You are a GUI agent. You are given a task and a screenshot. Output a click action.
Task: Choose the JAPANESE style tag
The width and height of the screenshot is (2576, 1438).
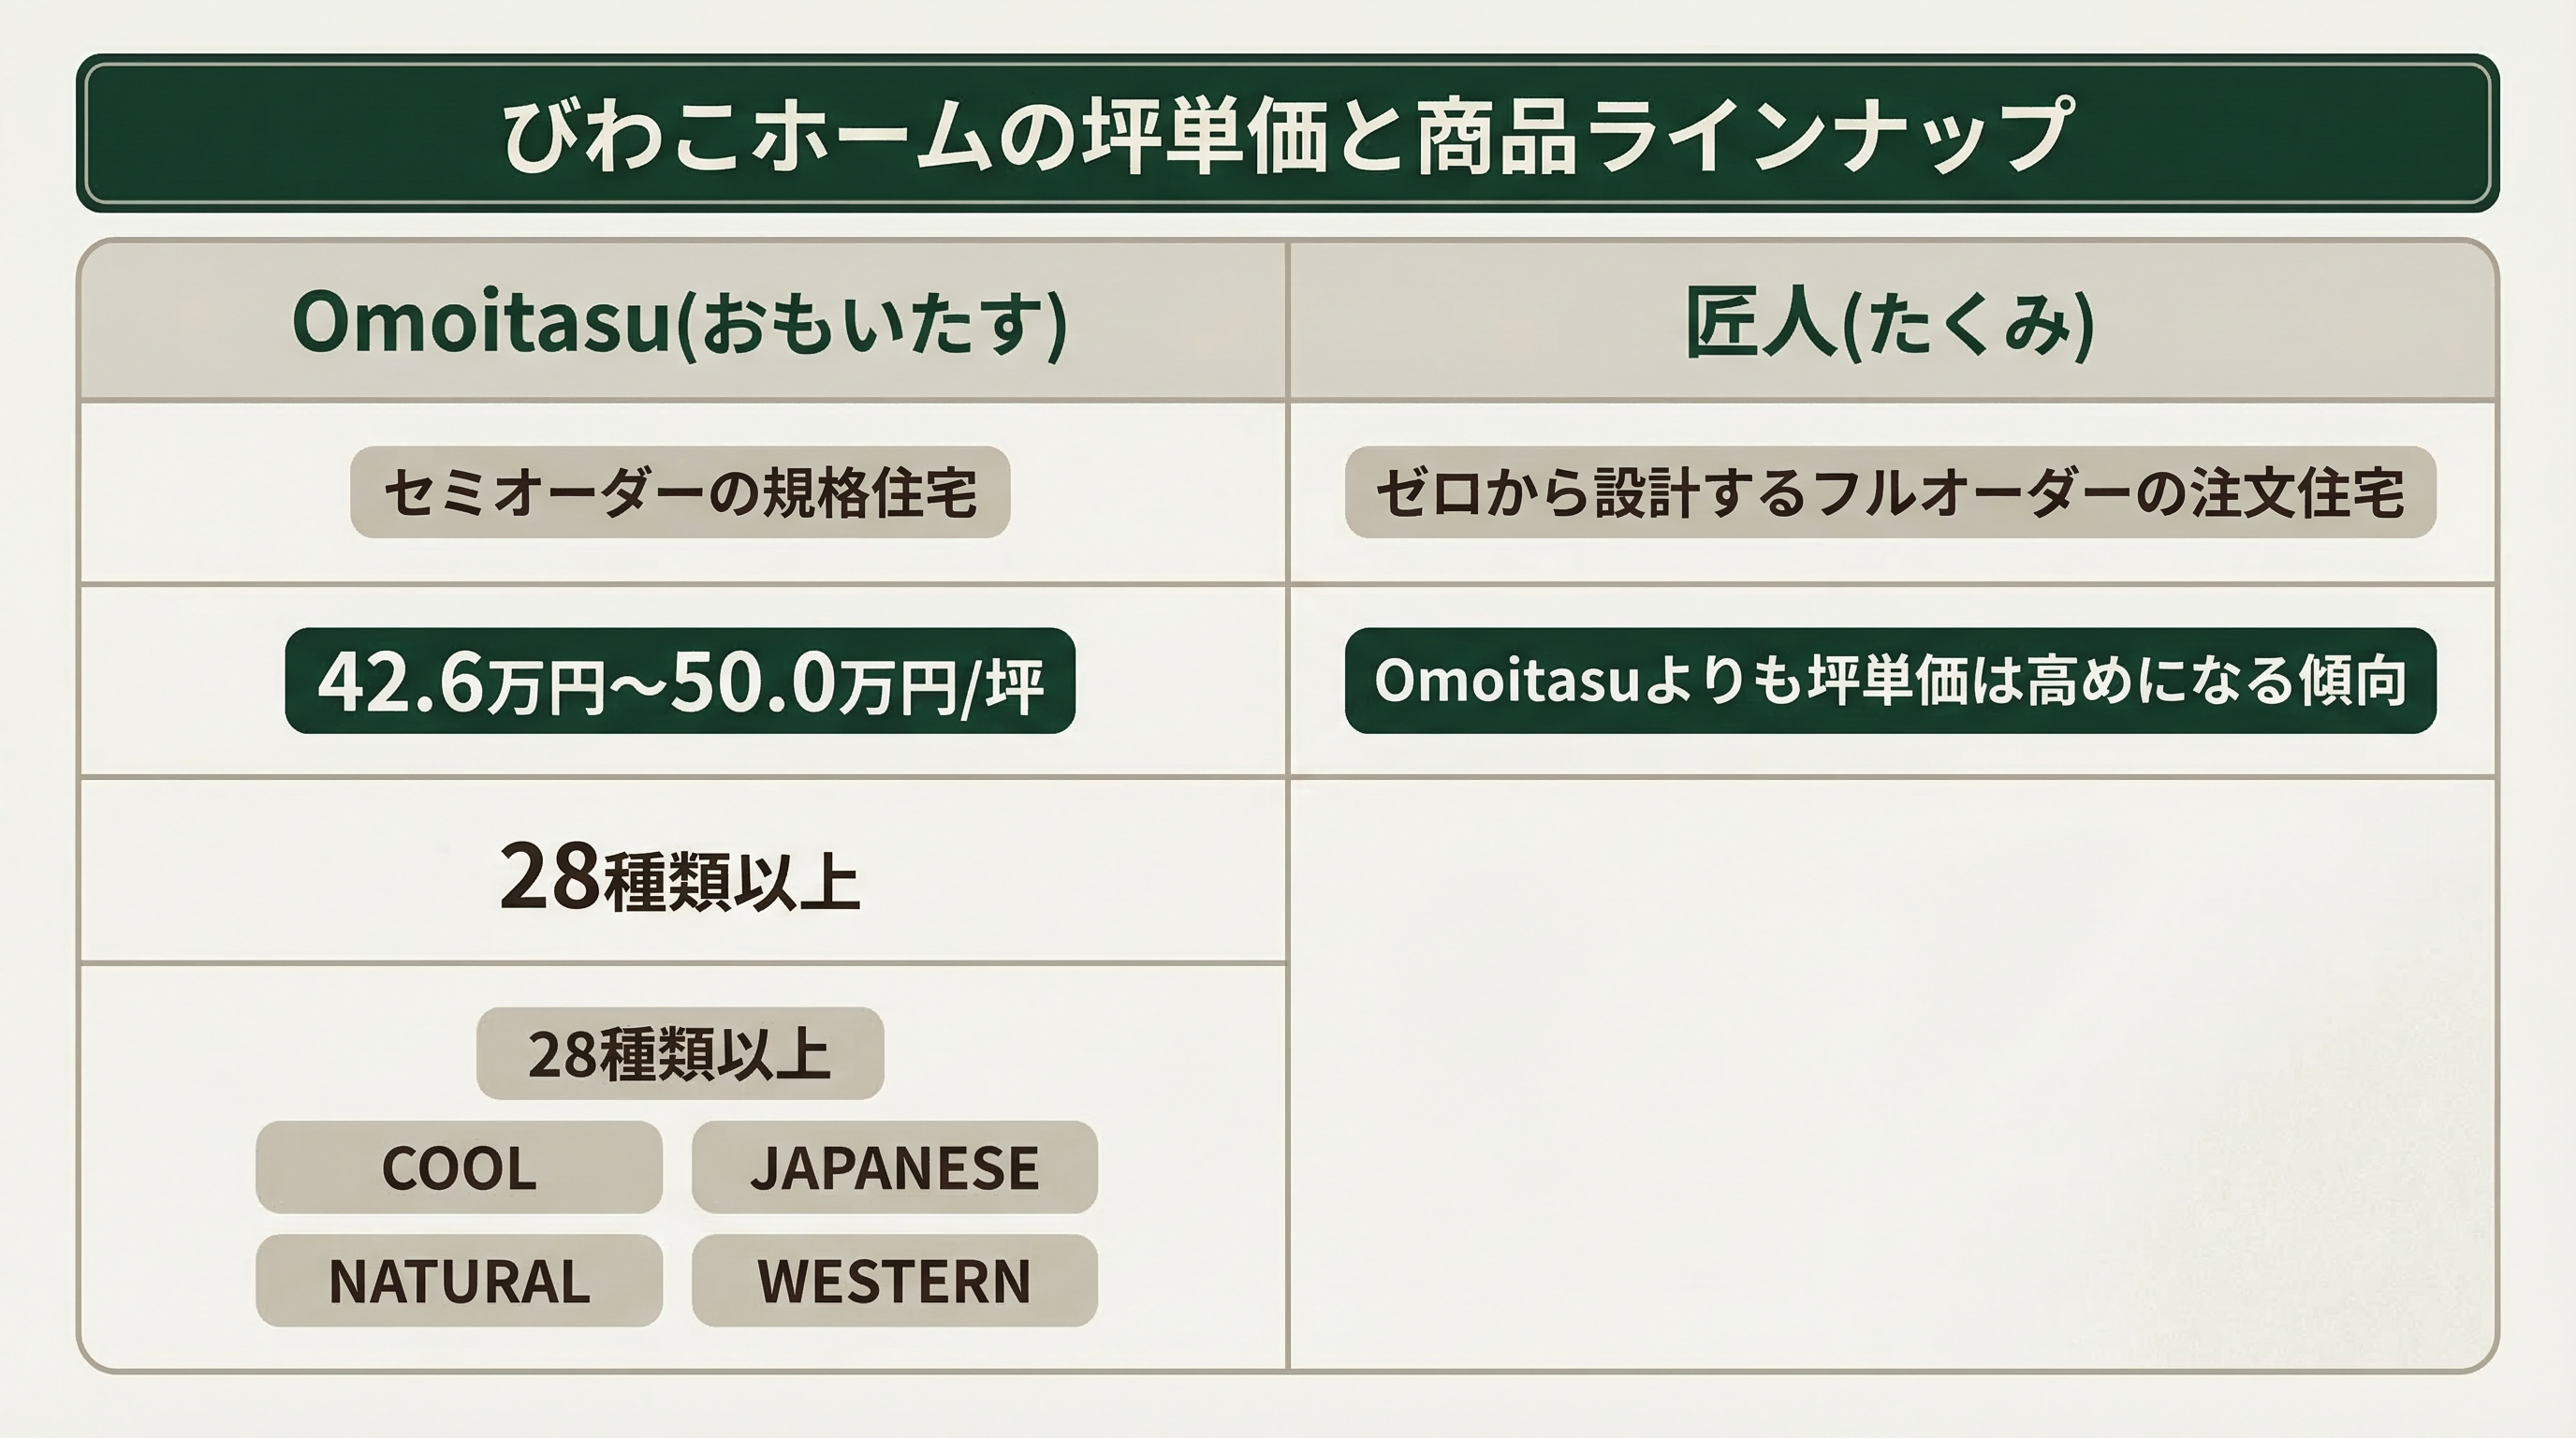[x=894, y=1168]
